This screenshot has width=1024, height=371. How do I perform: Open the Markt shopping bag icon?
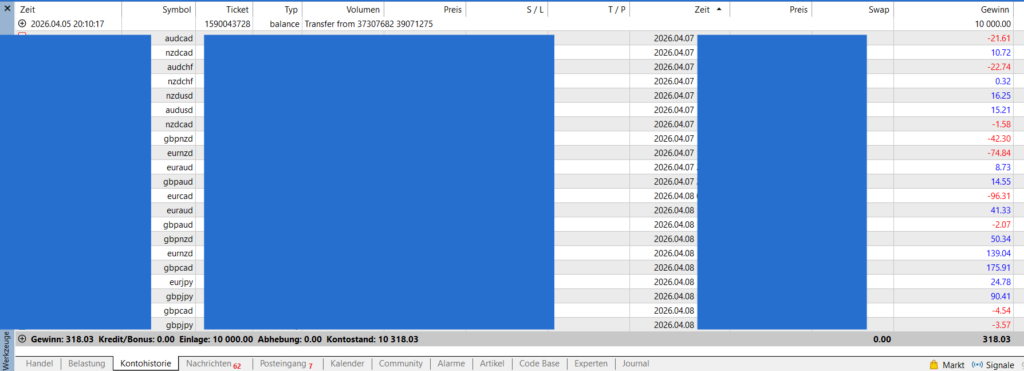(933, 364)
